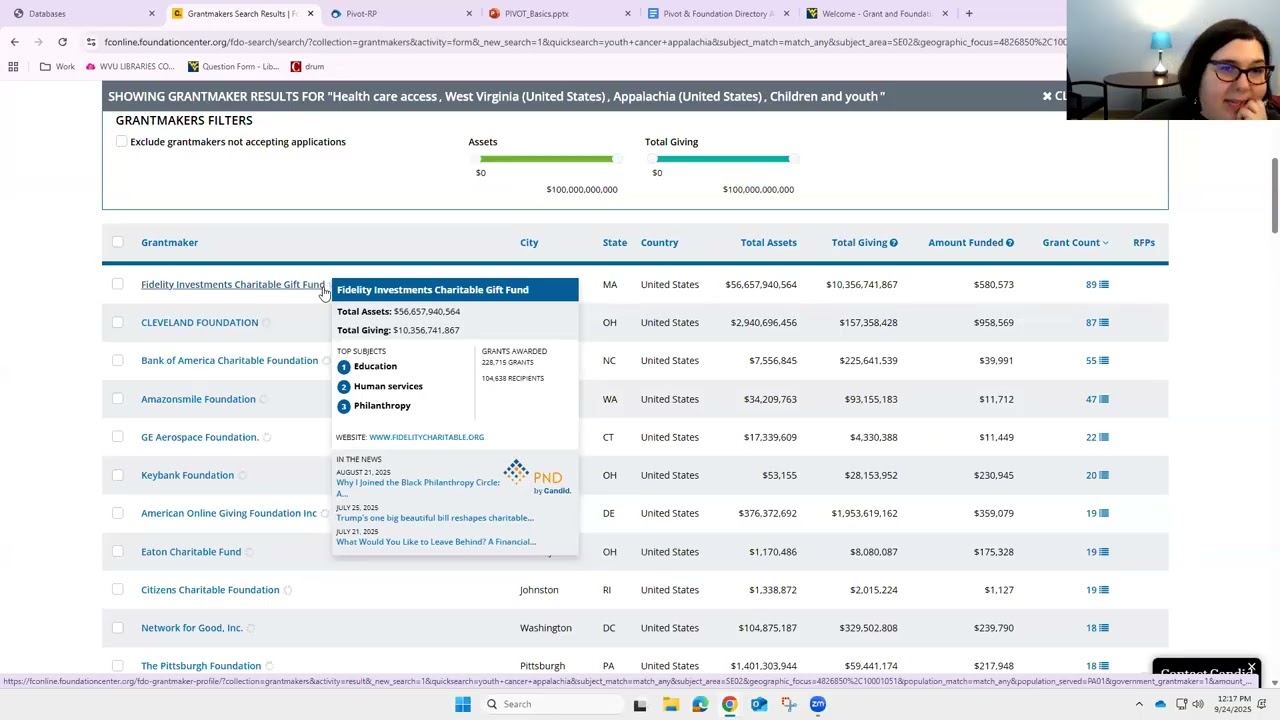Image resolution: width=1280 pixels, height=720 pixels.
Task: Select Fidelity Investments Charitable Gift Fund checkbox
Action: point(117,285)
